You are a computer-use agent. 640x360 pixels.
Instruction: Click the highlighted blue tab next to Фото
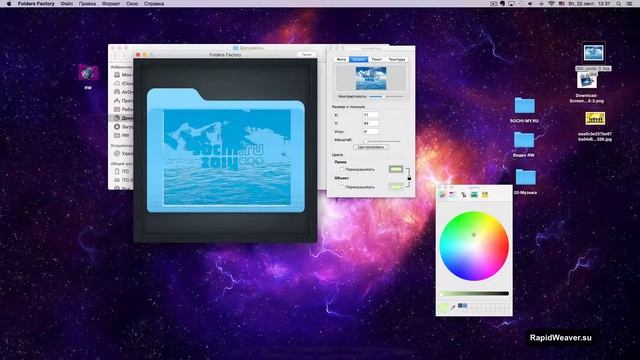[x=358, y=60]
